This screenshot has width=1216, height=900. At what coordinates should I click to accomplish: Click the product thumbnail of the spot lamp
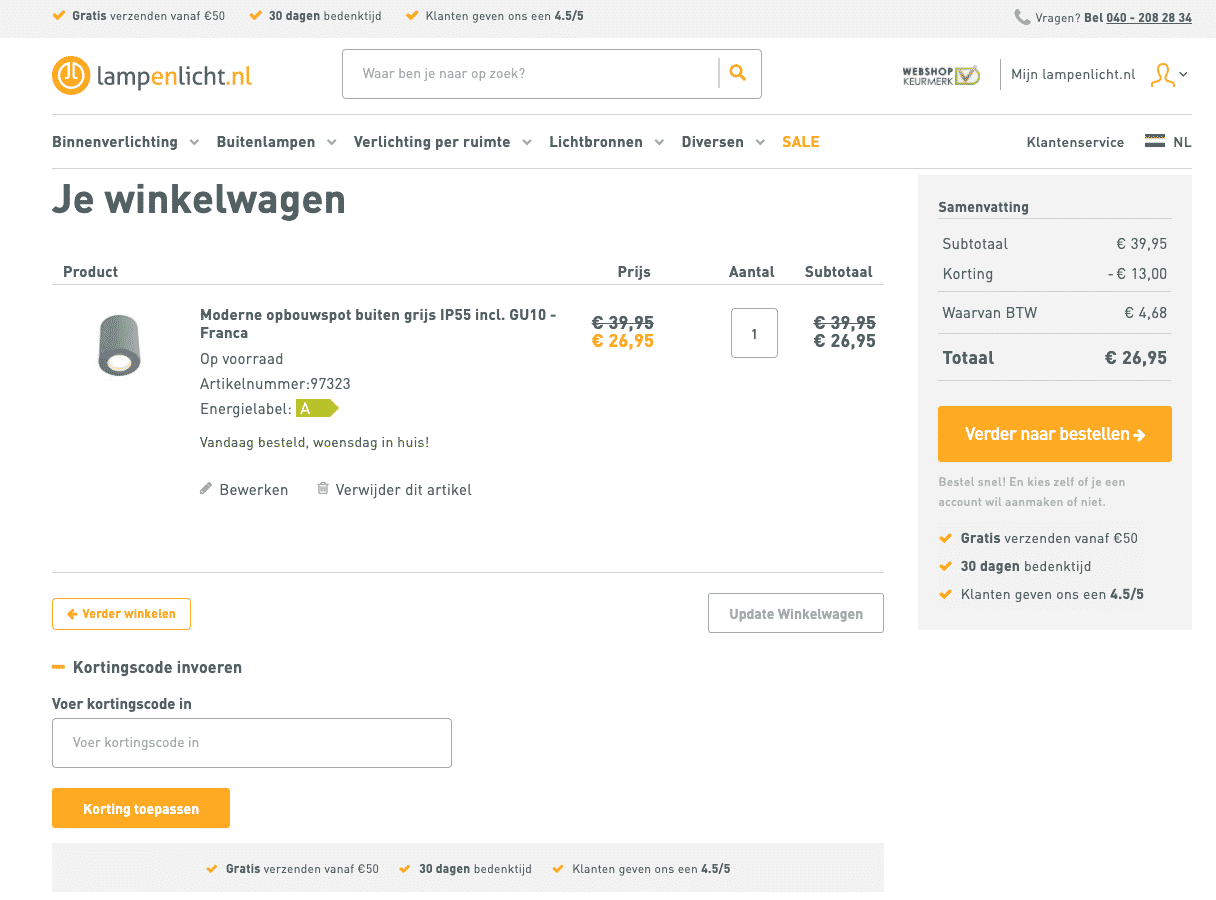tap(120, 345)
